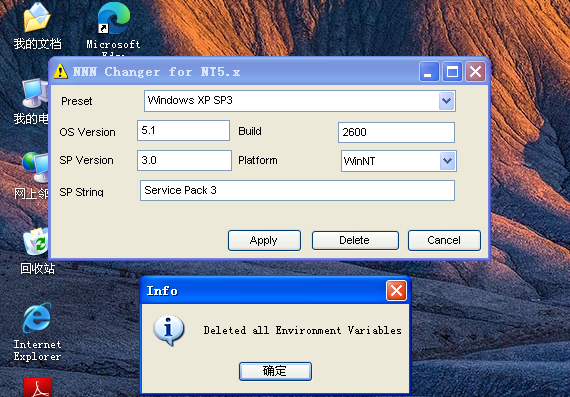
Task: Minimize the NNN Changer window
Action: pos(429,71)
